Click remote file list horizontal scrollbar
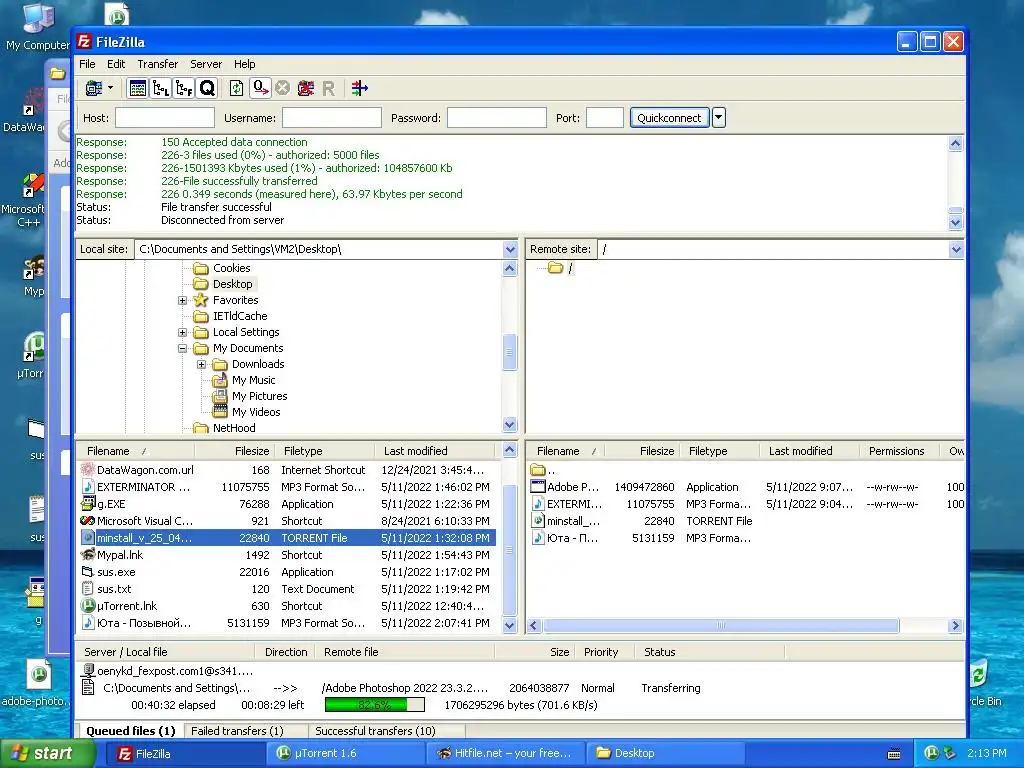Image resolution: width=1024 pixels, height=768 pixels. (x=721, y=626)
